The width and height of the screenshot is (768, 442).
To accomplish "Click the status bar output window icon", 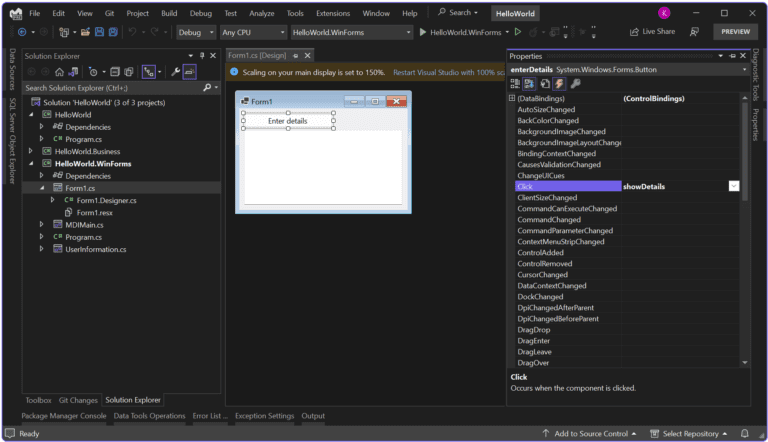I will (10, 434).
